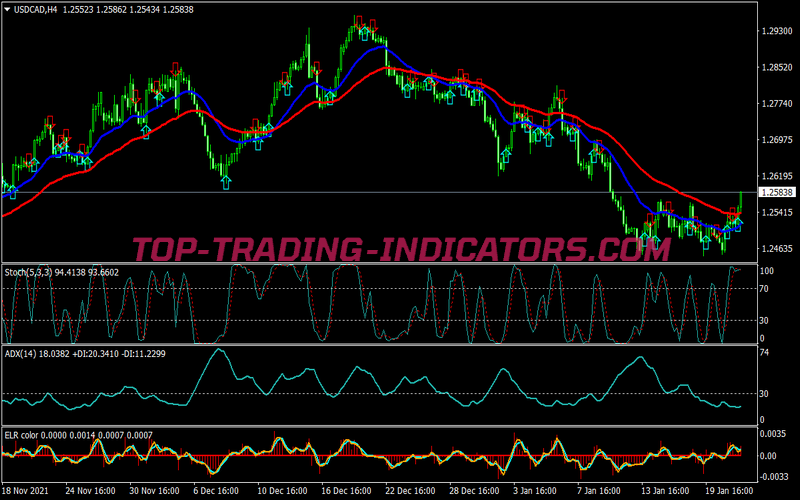800x500 pixels.
Task: Click the Stochastic scale value 100
Action: 767,270
